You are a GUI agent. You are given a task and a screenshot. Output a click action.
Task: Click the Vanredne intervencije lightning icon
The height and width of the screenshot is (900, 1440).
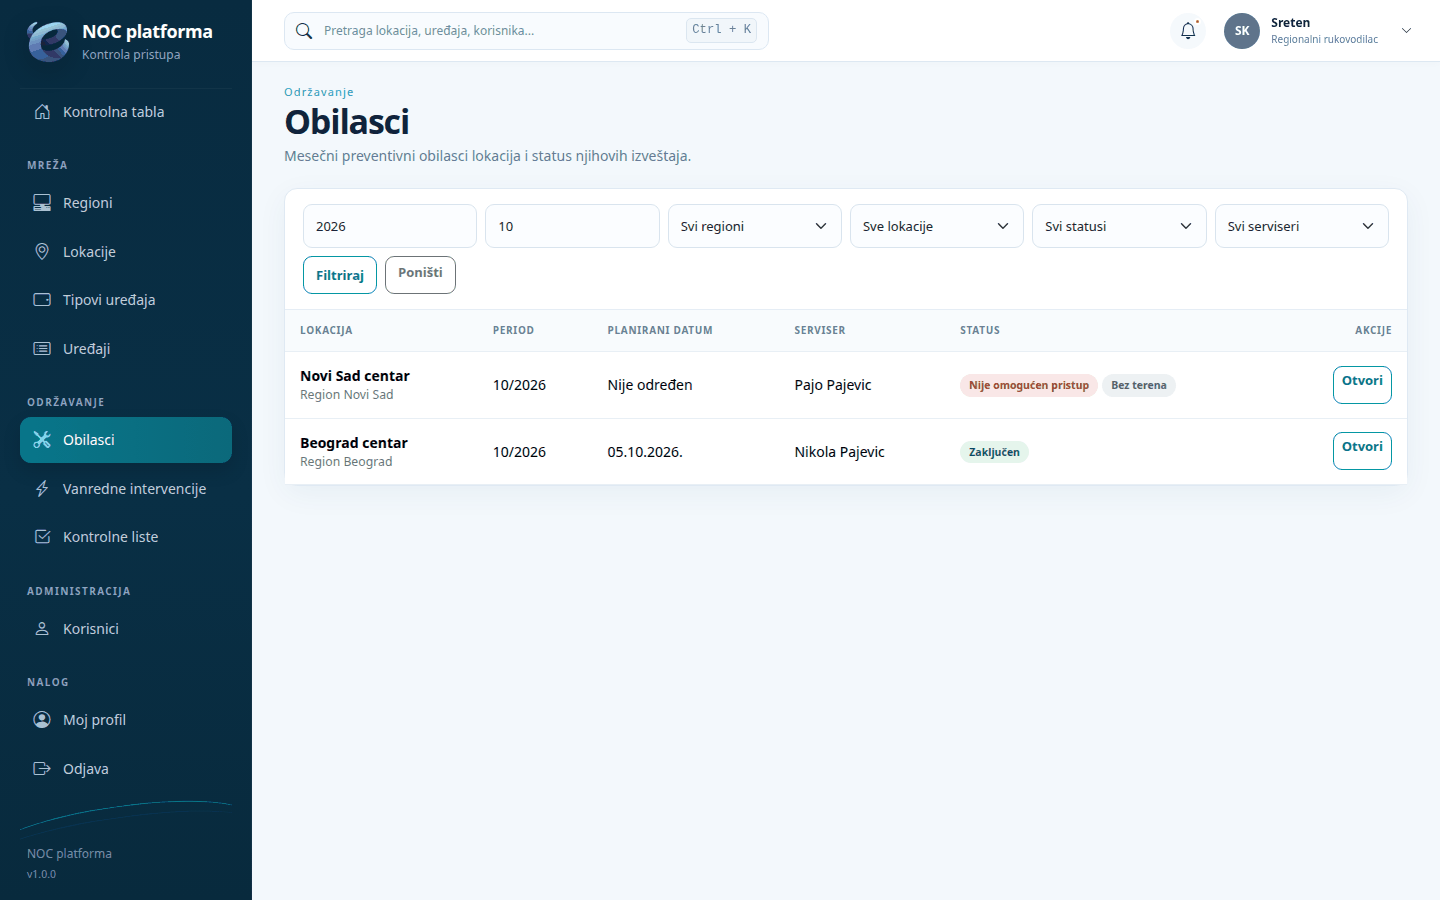[x=42, y=489]
